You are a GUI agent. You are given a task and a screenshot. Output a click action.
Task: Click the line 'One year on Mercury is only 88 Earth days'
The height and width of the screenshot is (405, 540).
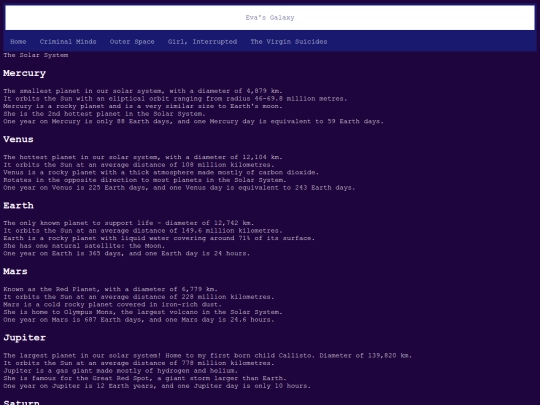point(194,121)
